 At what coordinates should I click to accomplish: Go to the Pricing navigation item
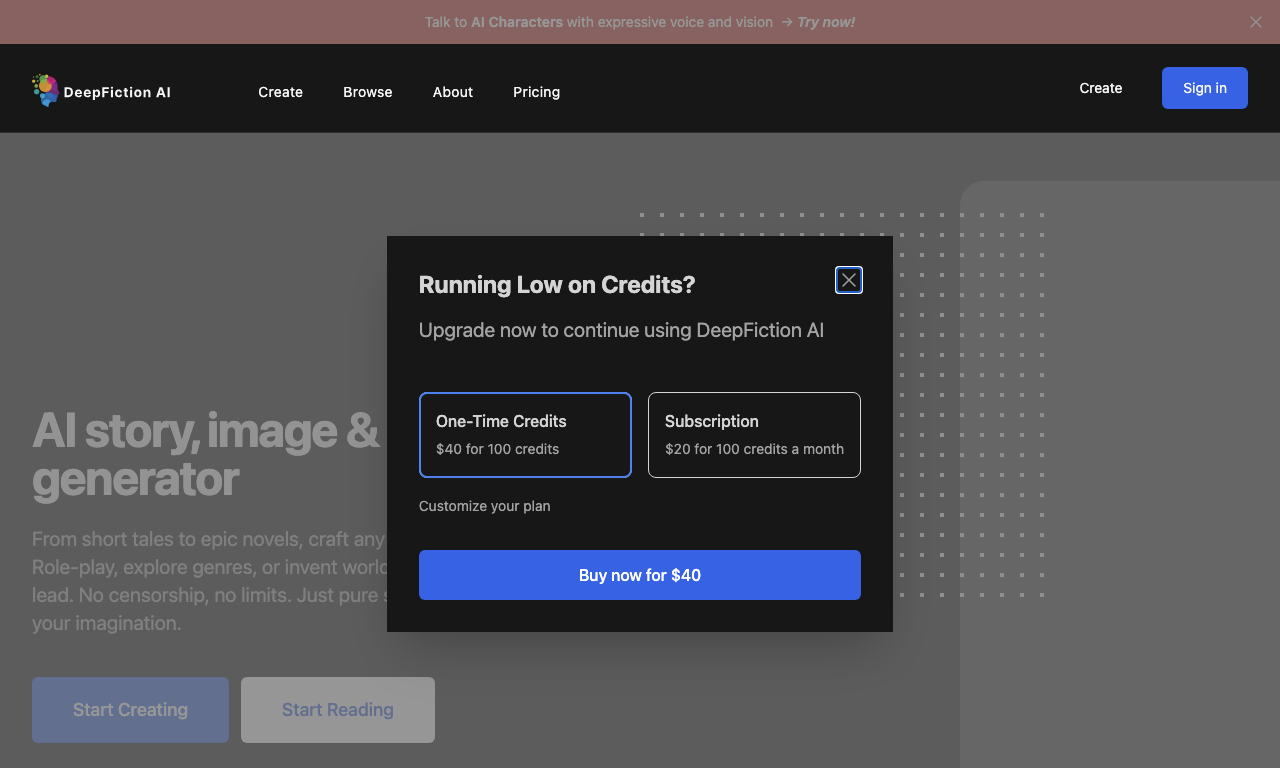click(x=536, y=92)
